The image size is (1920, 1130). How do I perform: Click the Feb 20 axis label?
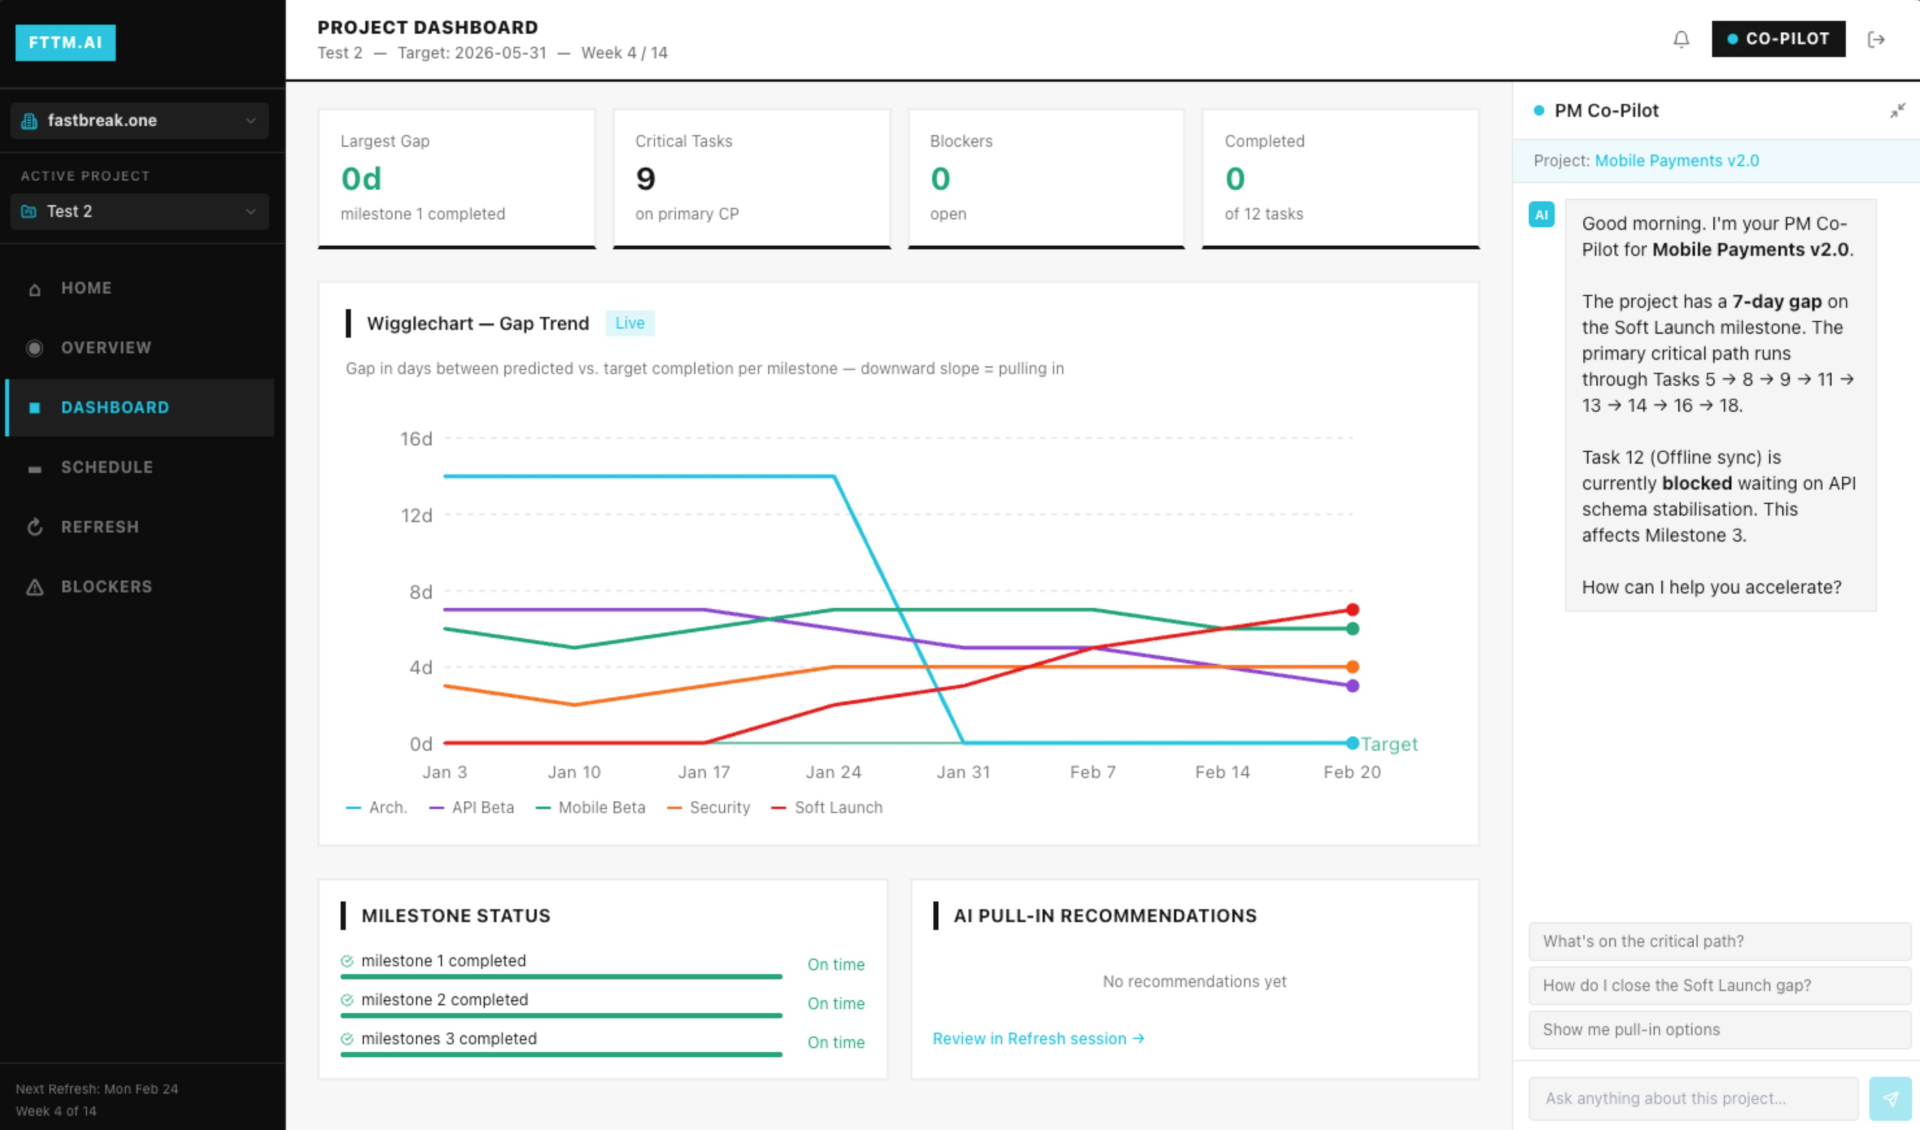coord(1352,772)
